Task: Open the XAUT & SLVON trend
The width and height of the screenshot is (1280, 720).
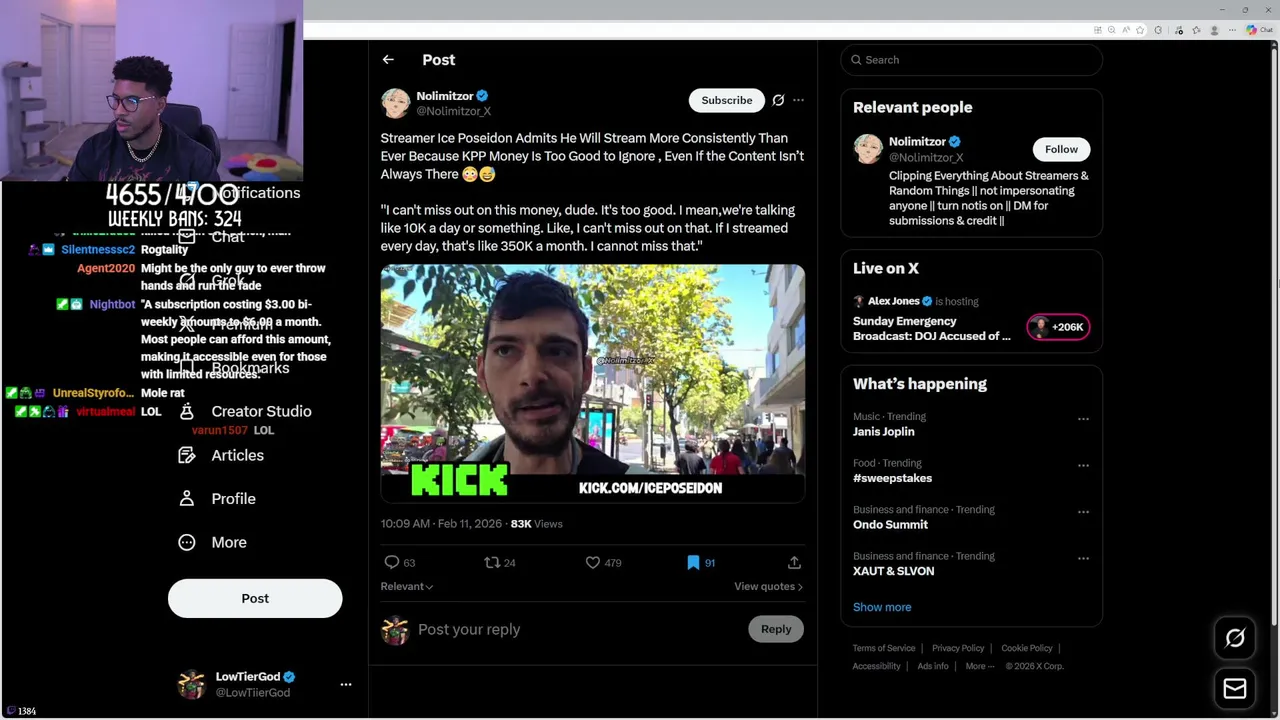Action: coord(893,571)
